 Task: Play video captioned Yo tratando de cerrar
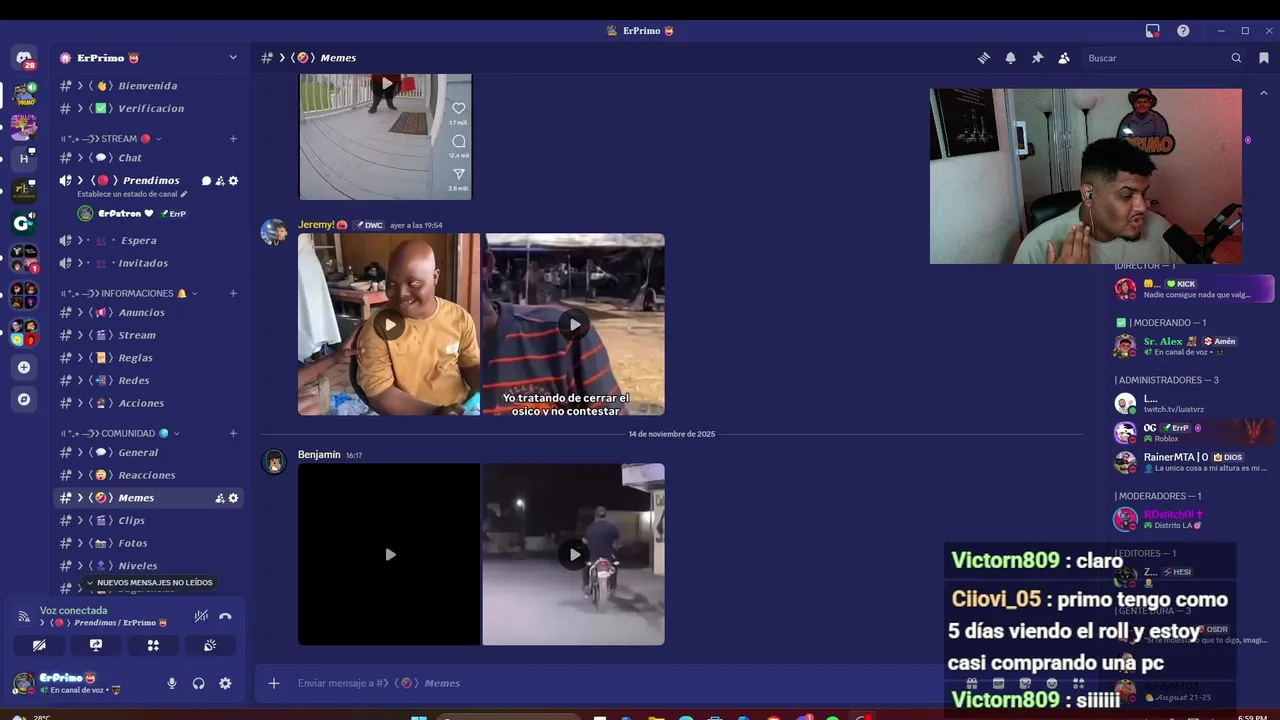(x=574, y=324)
